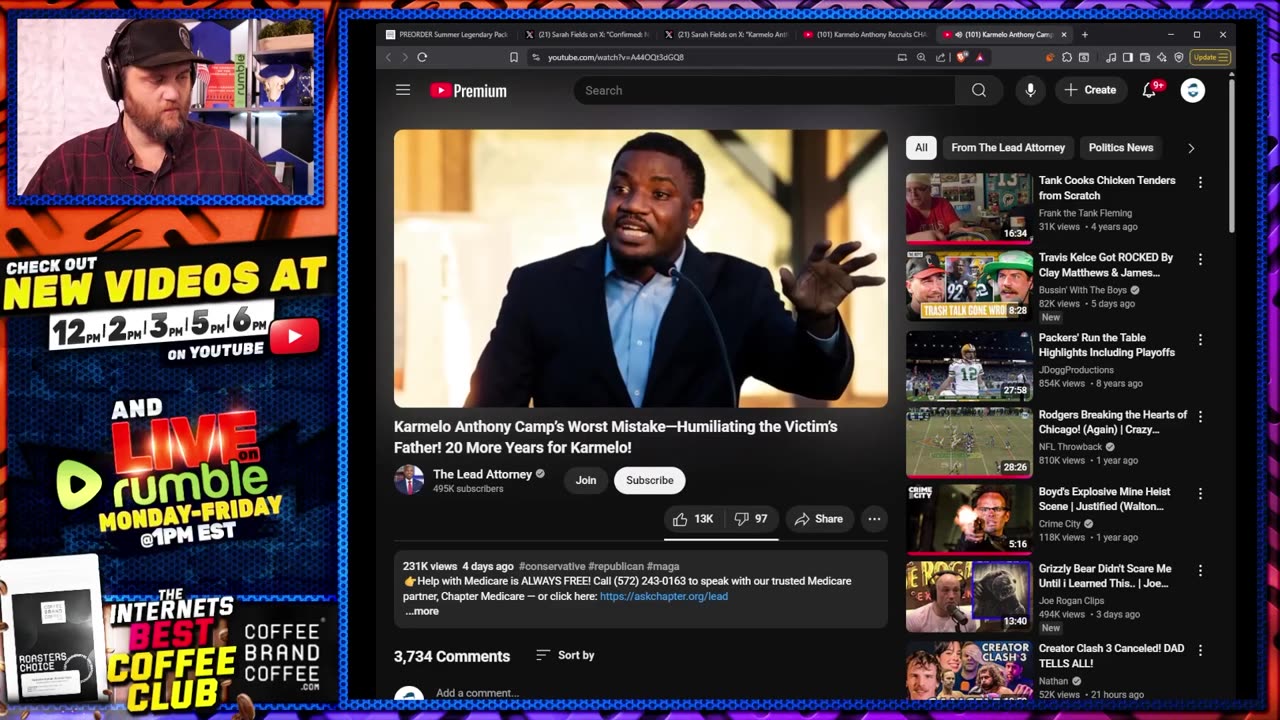
Task: Open the browser extensions puzzle icon
Action: [x=1067, y=57]
